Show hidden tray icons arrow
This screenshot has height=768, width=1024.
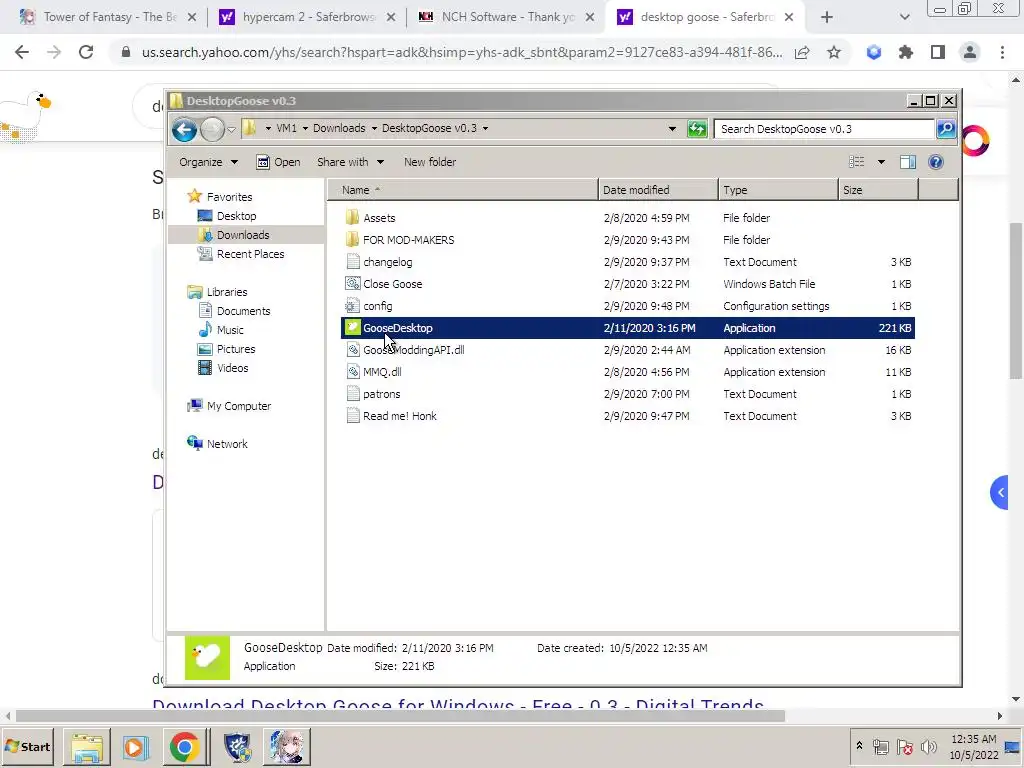(859, 746)
